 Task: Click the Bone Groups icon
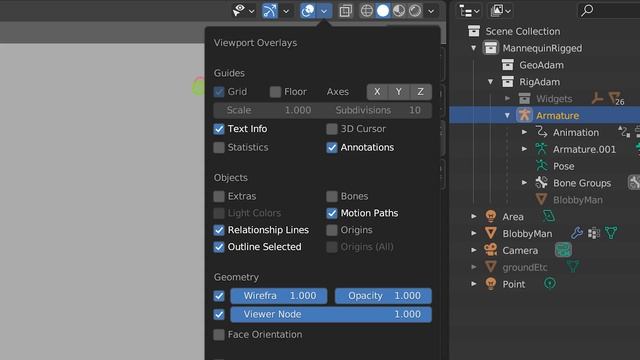[x=541, y=182]
